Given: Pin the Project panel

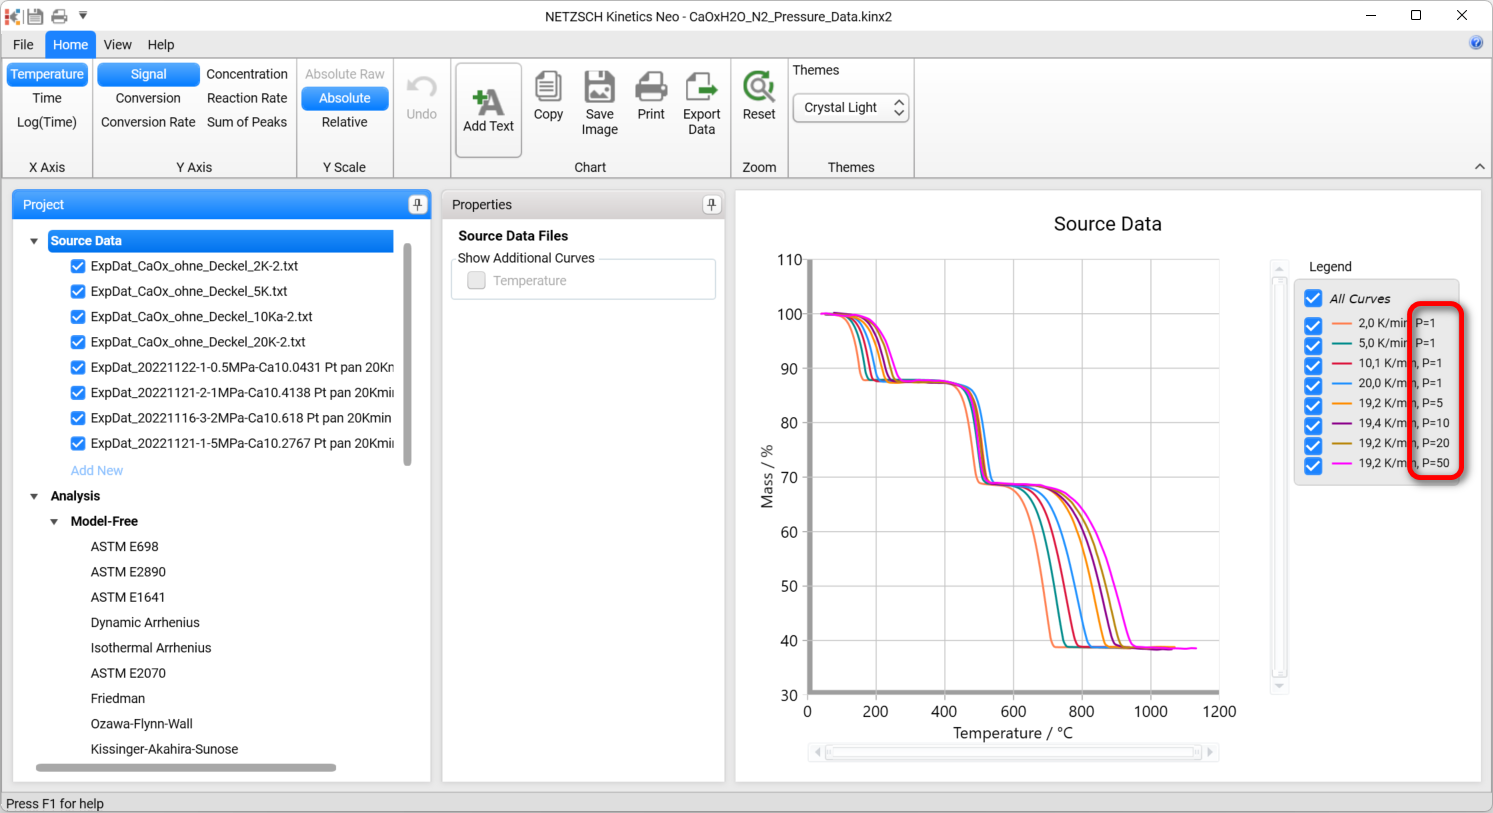Looking at the screenshot, I should 417,204.
